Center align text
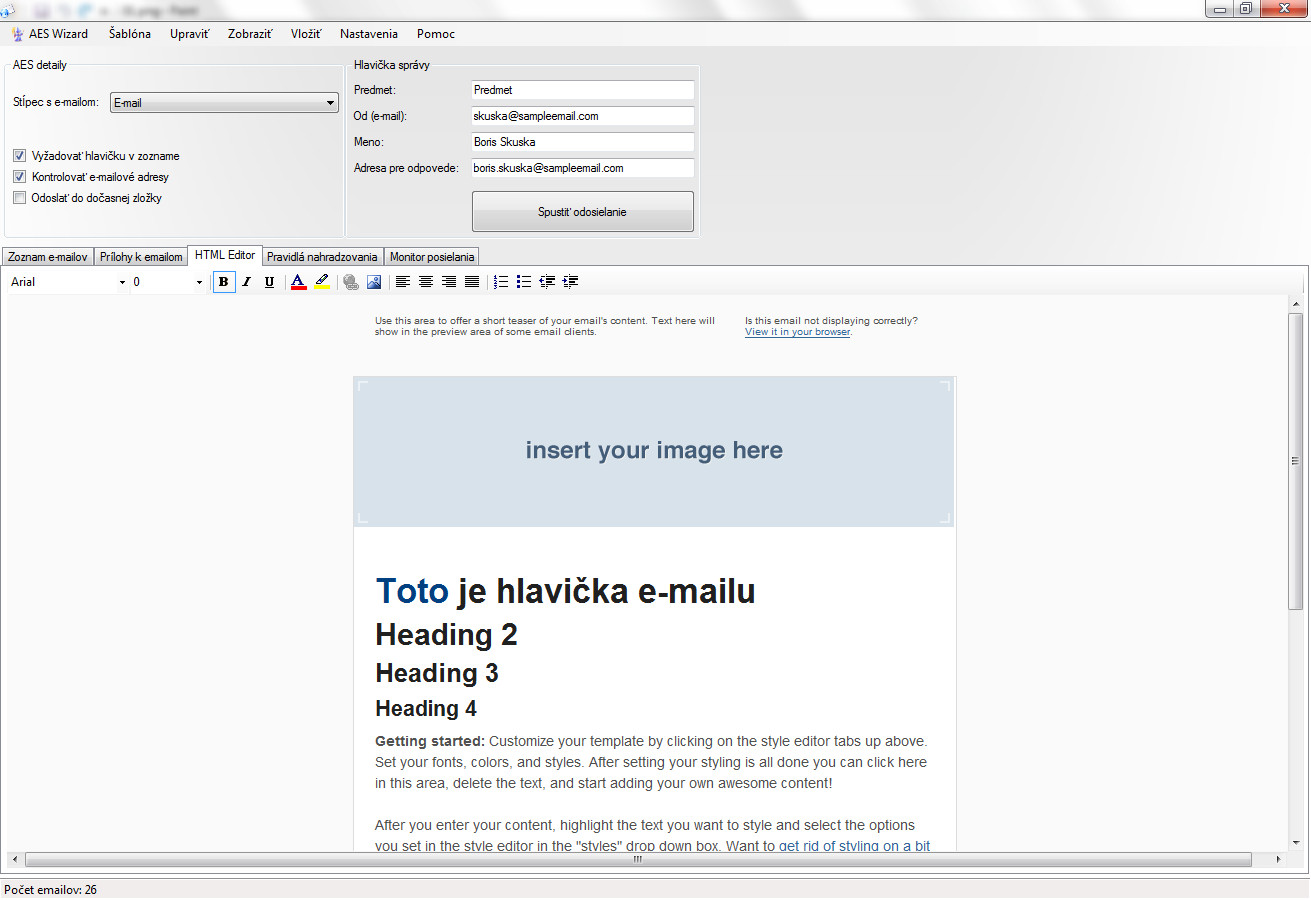The height and width of the screenshot is (900, 1311). click(425, 282)
